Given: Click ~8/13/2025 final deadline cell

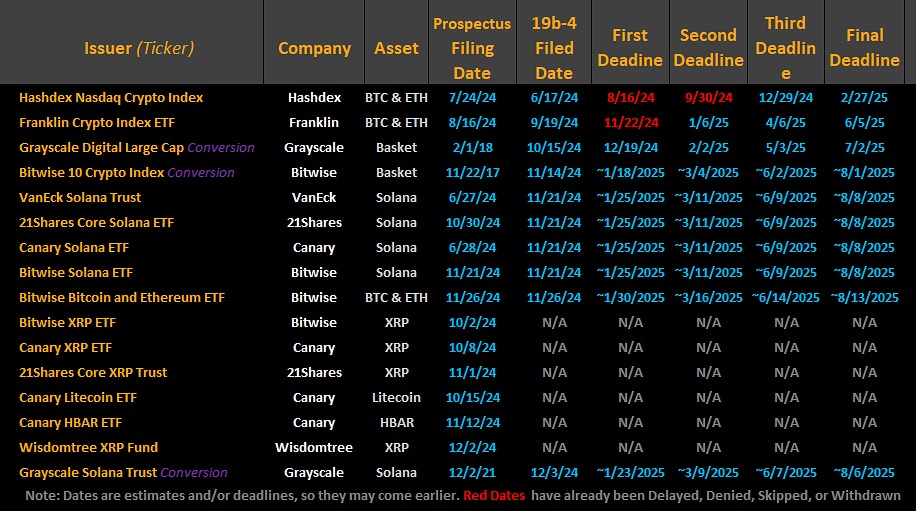Looking at the screenshot, I should click(864, 297).
